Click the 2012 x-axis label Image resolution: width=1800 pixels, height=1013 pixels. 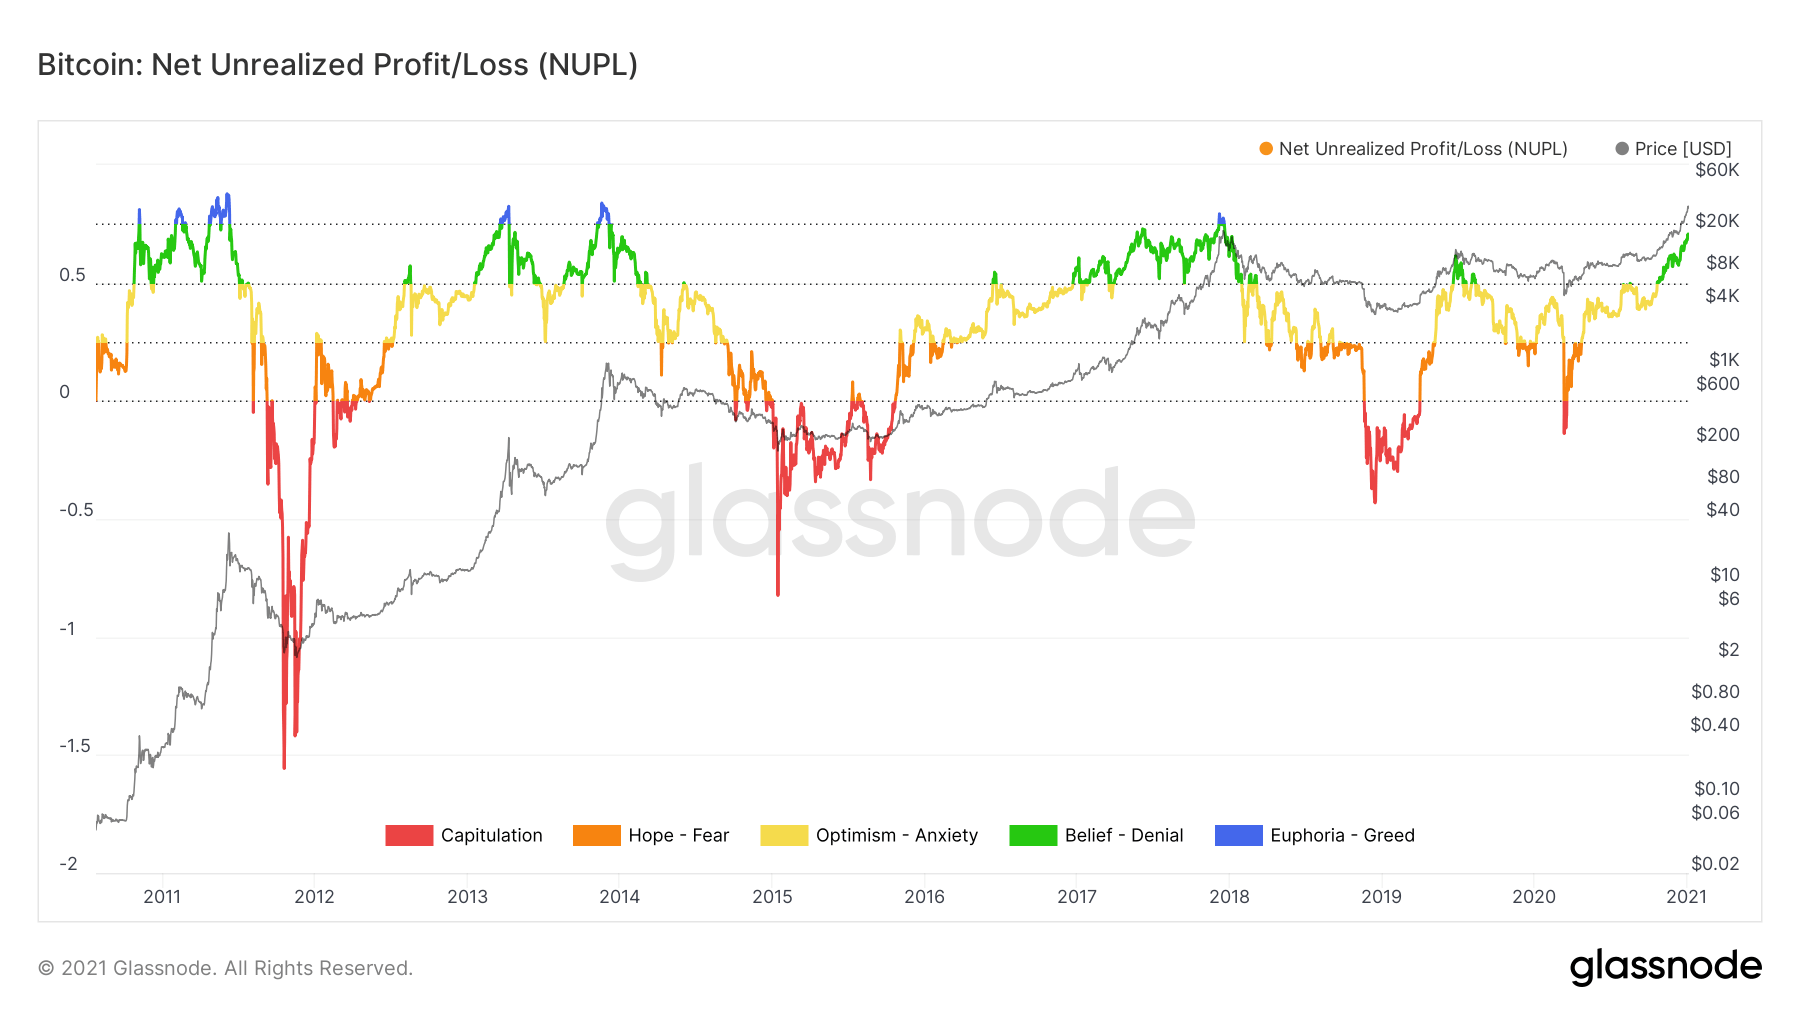coord(314,896)
